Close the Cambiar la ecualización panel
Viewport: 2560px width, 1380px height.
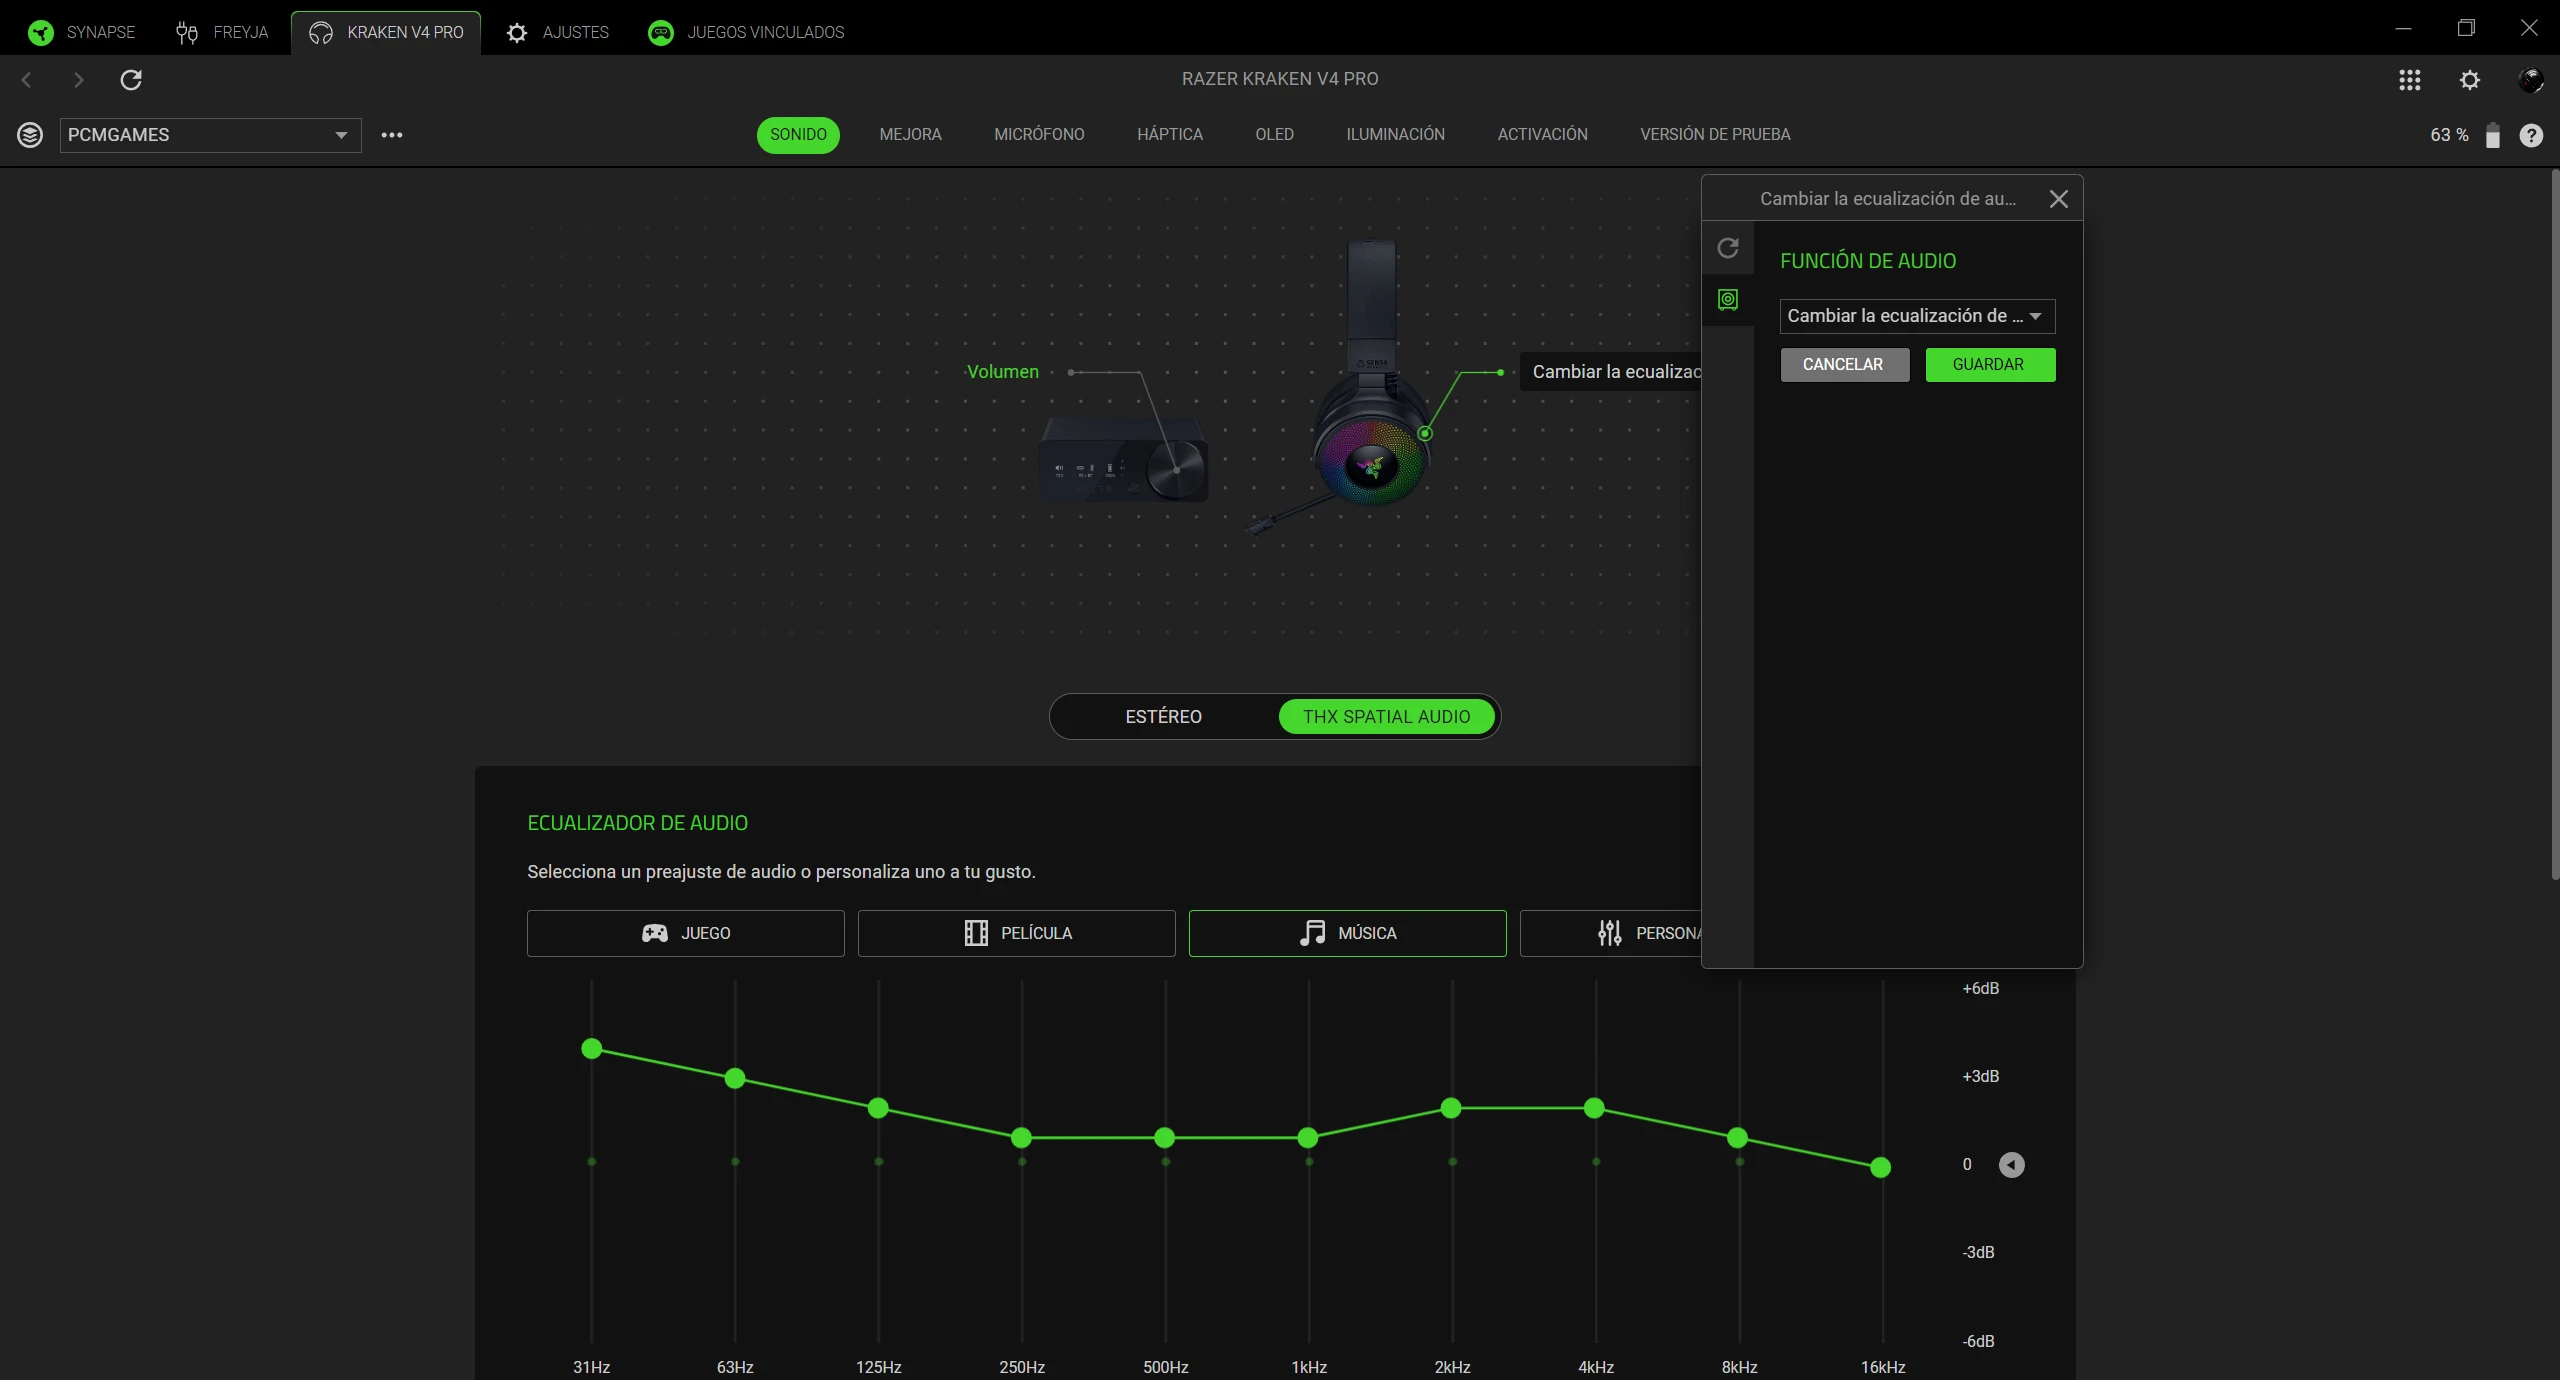(x=2058, y=199)
